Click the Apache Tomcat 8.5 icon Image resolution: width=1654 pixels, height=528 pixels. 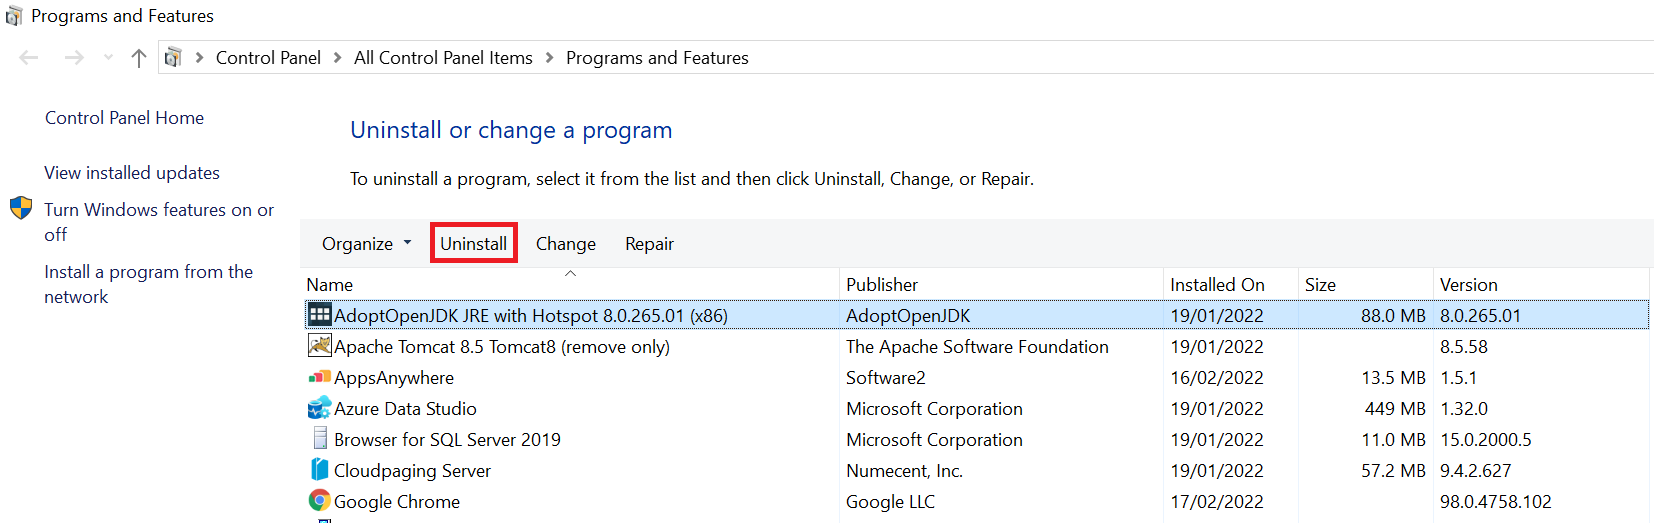tap(319, 346)
